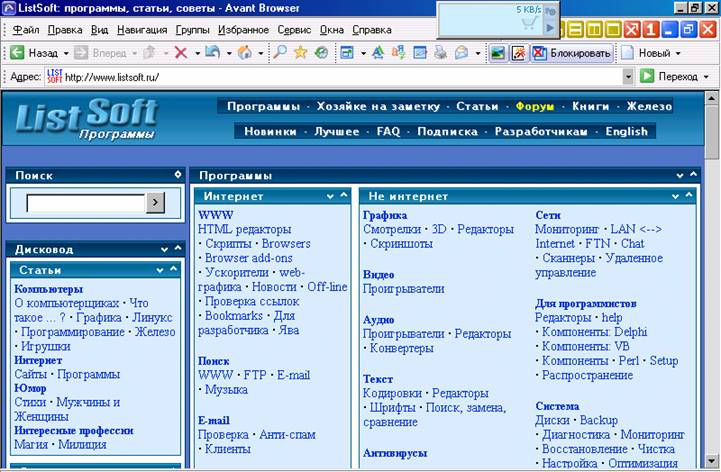The image size is (721, 472).
Task: Open the Переход dropdown arrow
Action: tap(706, 77)
